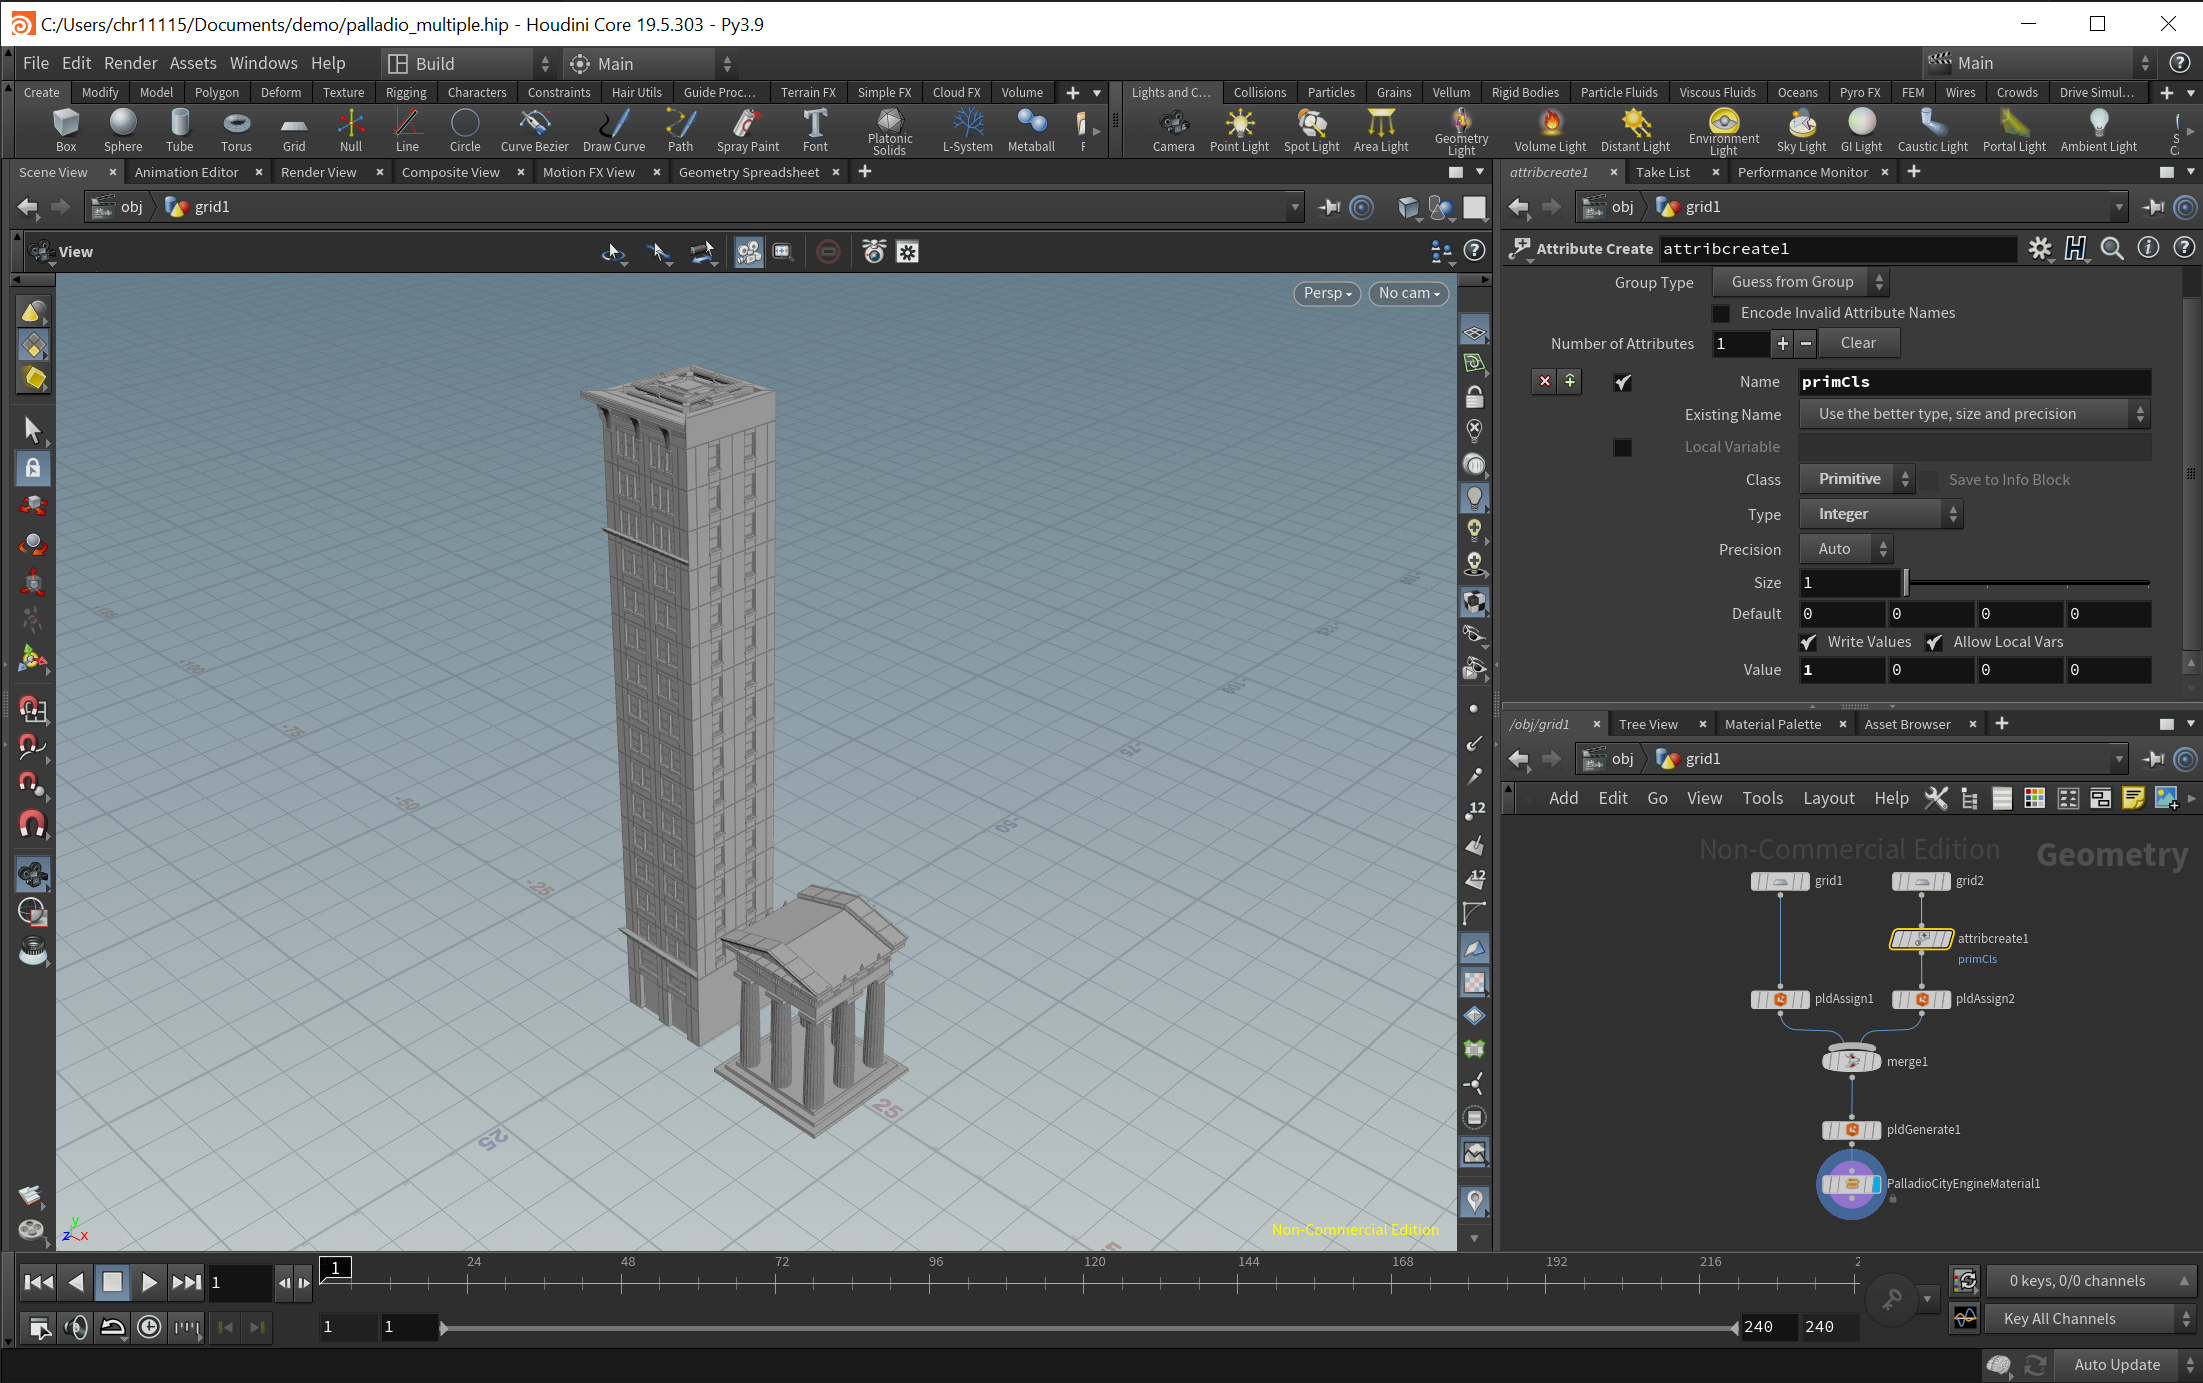The height and width of the screenshot is (1383, 2203).
Task: Toggle real time playback button
Action: tap(149, 1327)
